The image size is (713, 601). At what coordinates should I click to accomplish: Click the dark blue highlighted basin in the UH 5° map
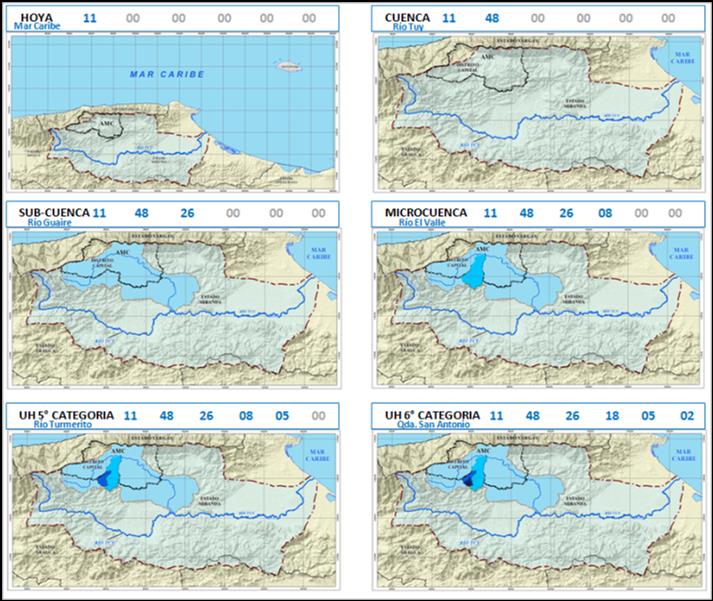(x=104, y=480)
